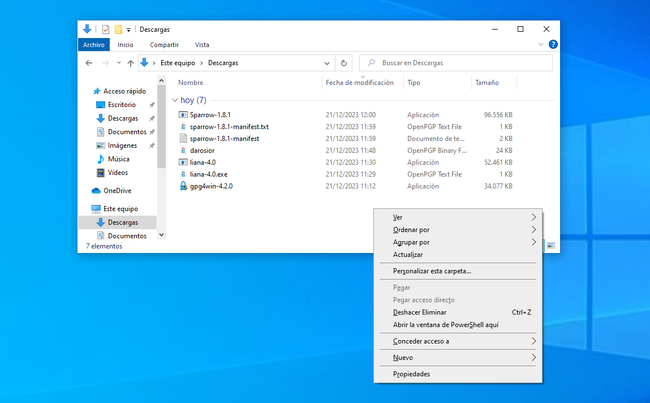Open the address bar history dropdown
The image size is (650, 403).
(x=327, y=63)
